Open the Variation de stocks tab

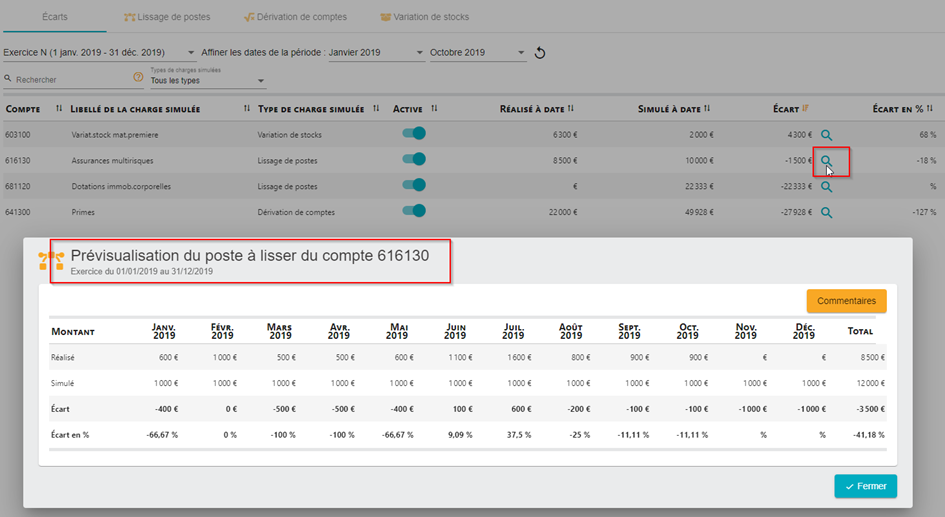click(424, 17)
